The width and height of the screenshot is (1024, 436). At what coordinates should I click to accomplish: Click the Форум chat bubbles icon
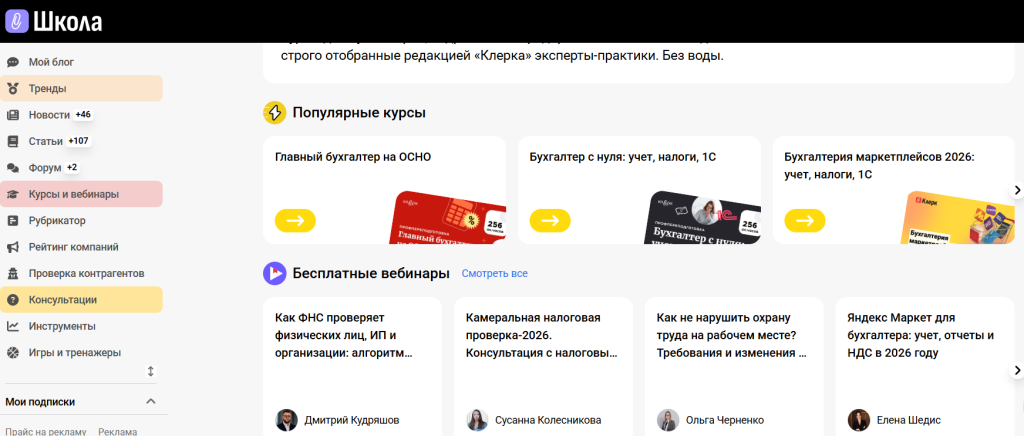(12, 168)
